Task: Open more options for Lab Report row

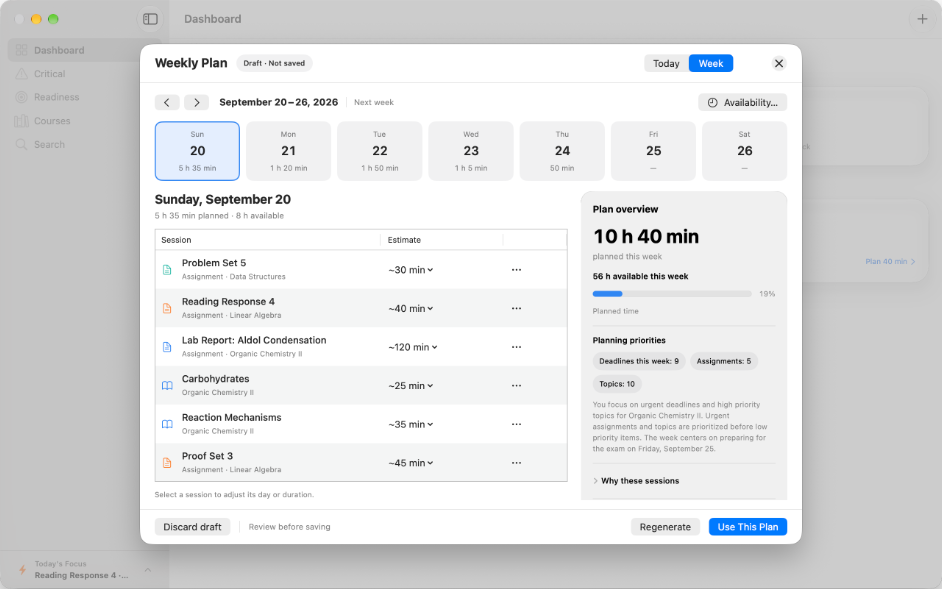Action: pos(516,347)
